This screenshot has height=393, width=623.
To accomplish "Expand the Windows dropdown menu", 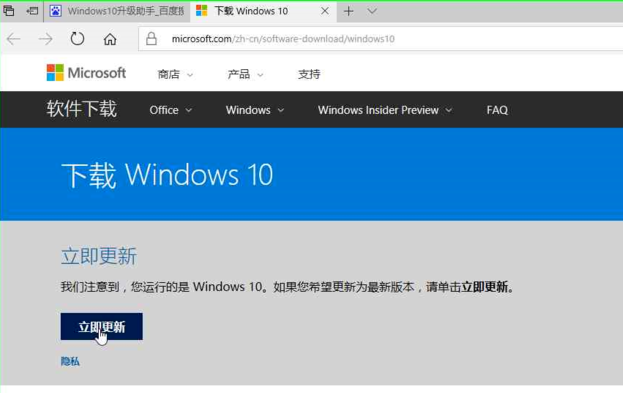I will [255, 110].
